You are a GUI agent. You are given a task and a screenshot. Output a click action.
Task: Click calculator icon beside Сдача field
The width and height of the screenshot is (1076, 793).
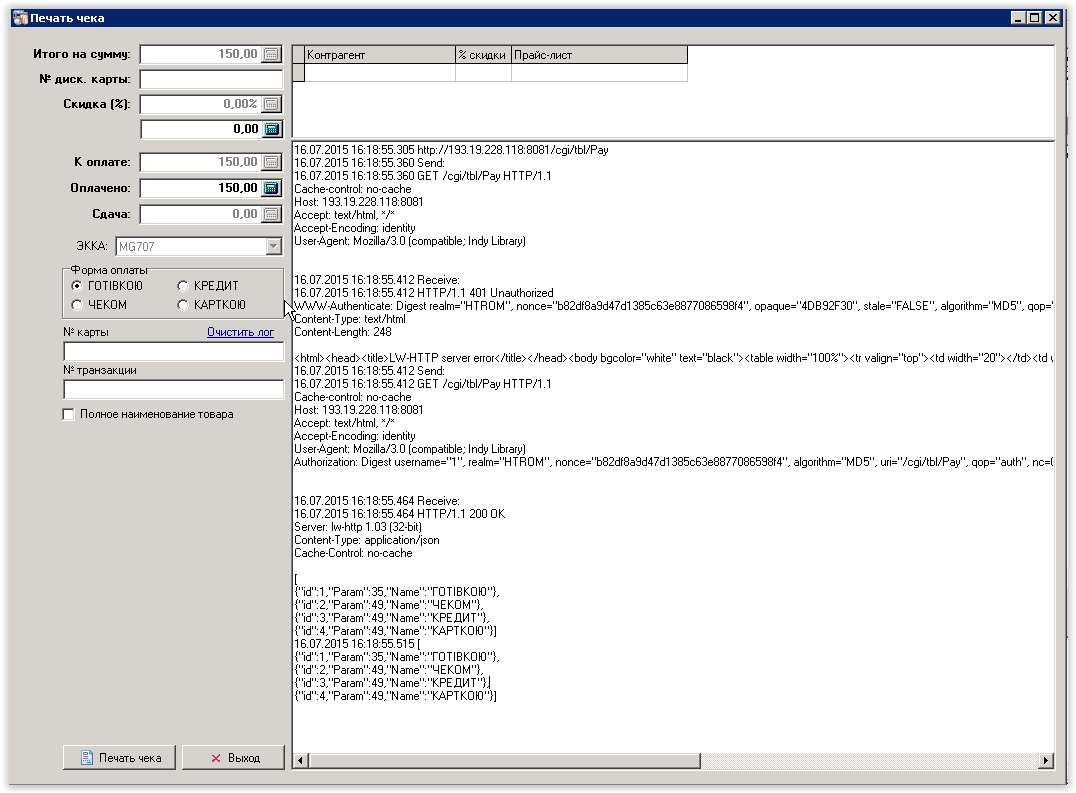pos(272,214)
